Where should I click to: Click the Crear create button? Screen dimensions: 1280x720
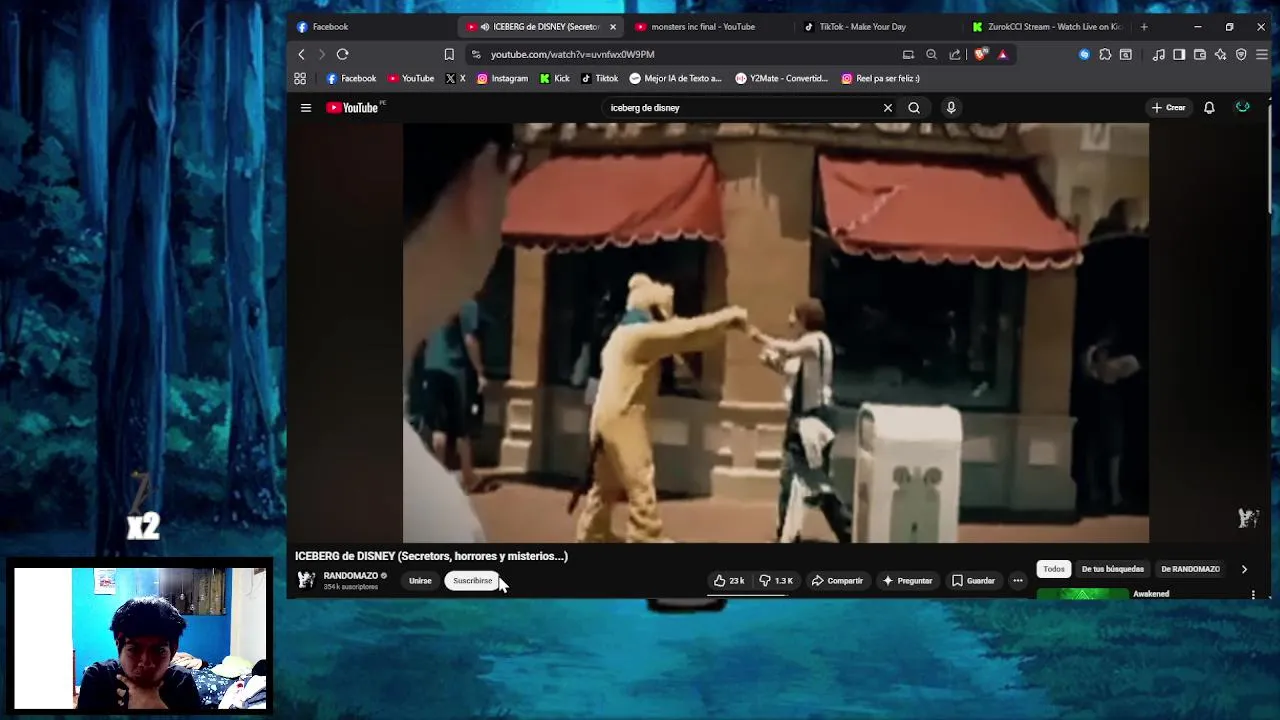coord(1168,108)
